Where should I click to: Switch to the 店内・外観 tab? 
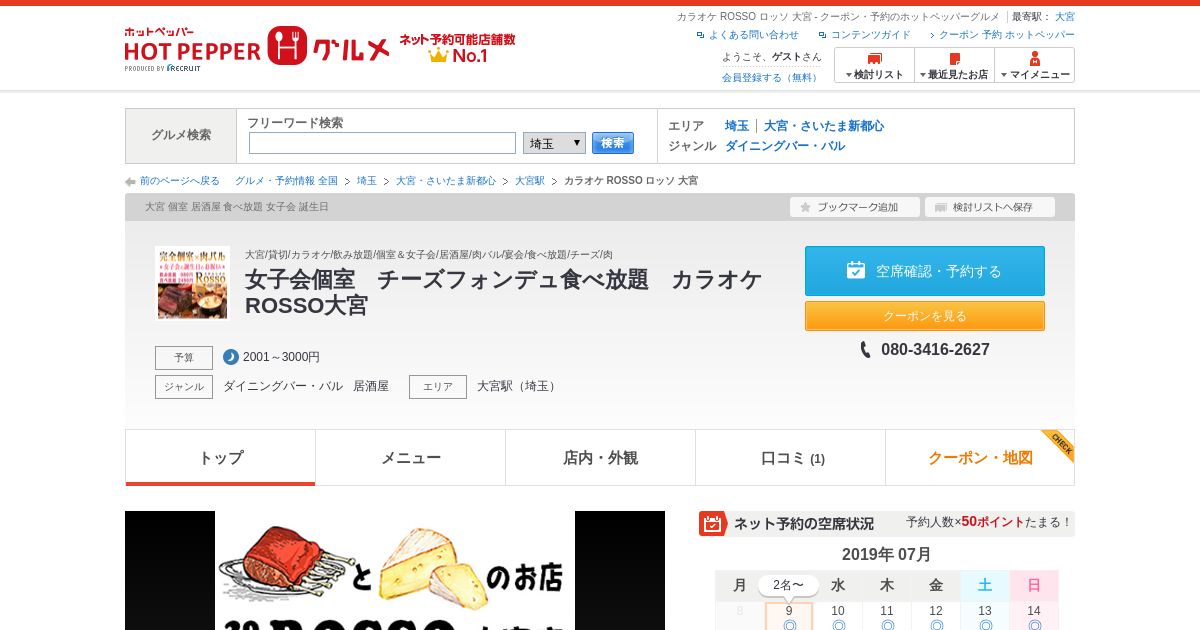(600, 458)
